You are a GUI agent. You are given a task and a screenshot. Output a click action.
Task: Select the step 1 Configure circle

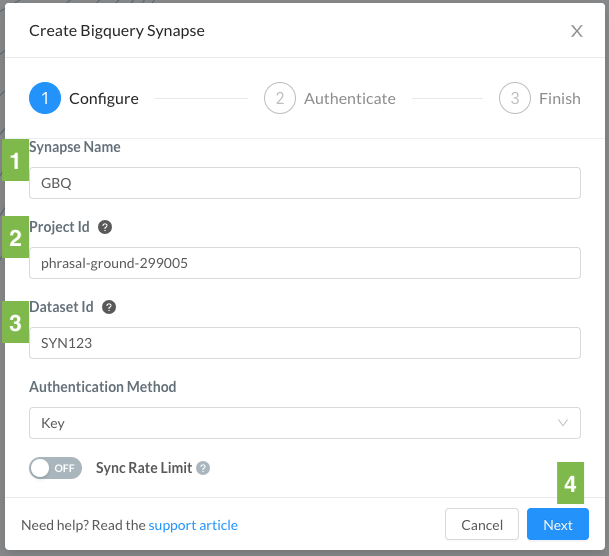click(45, 98)
